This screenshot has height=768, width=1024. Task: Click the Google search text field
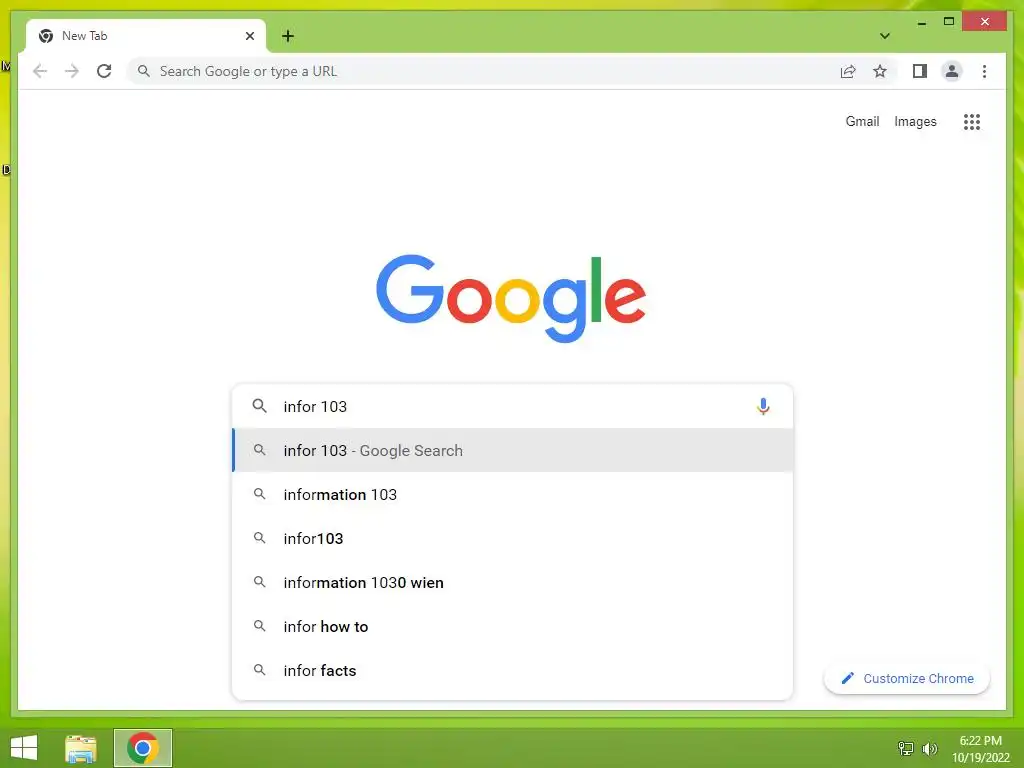tap(513, 406)
